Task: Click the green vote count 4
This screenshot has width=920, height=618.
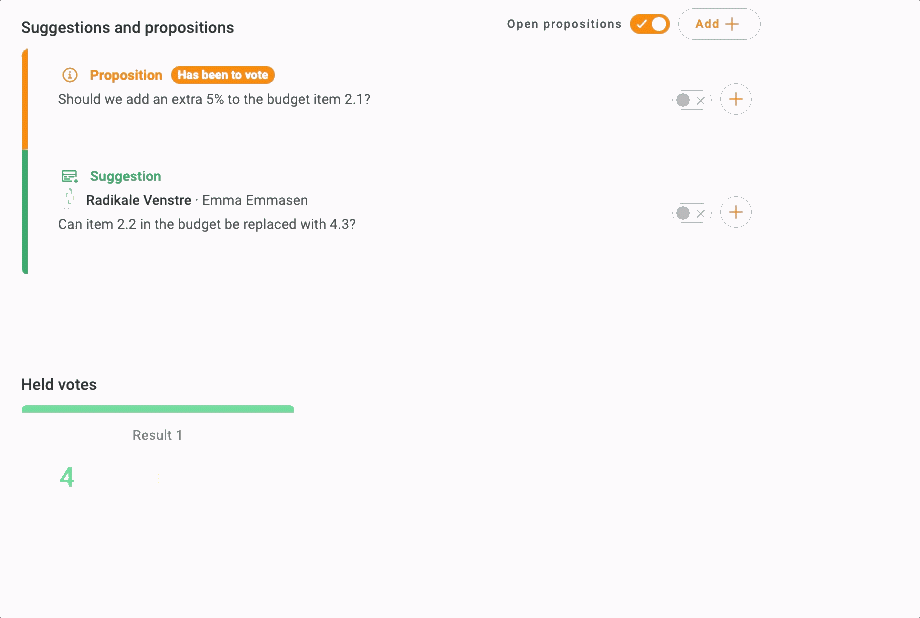Action: (67, 478)
